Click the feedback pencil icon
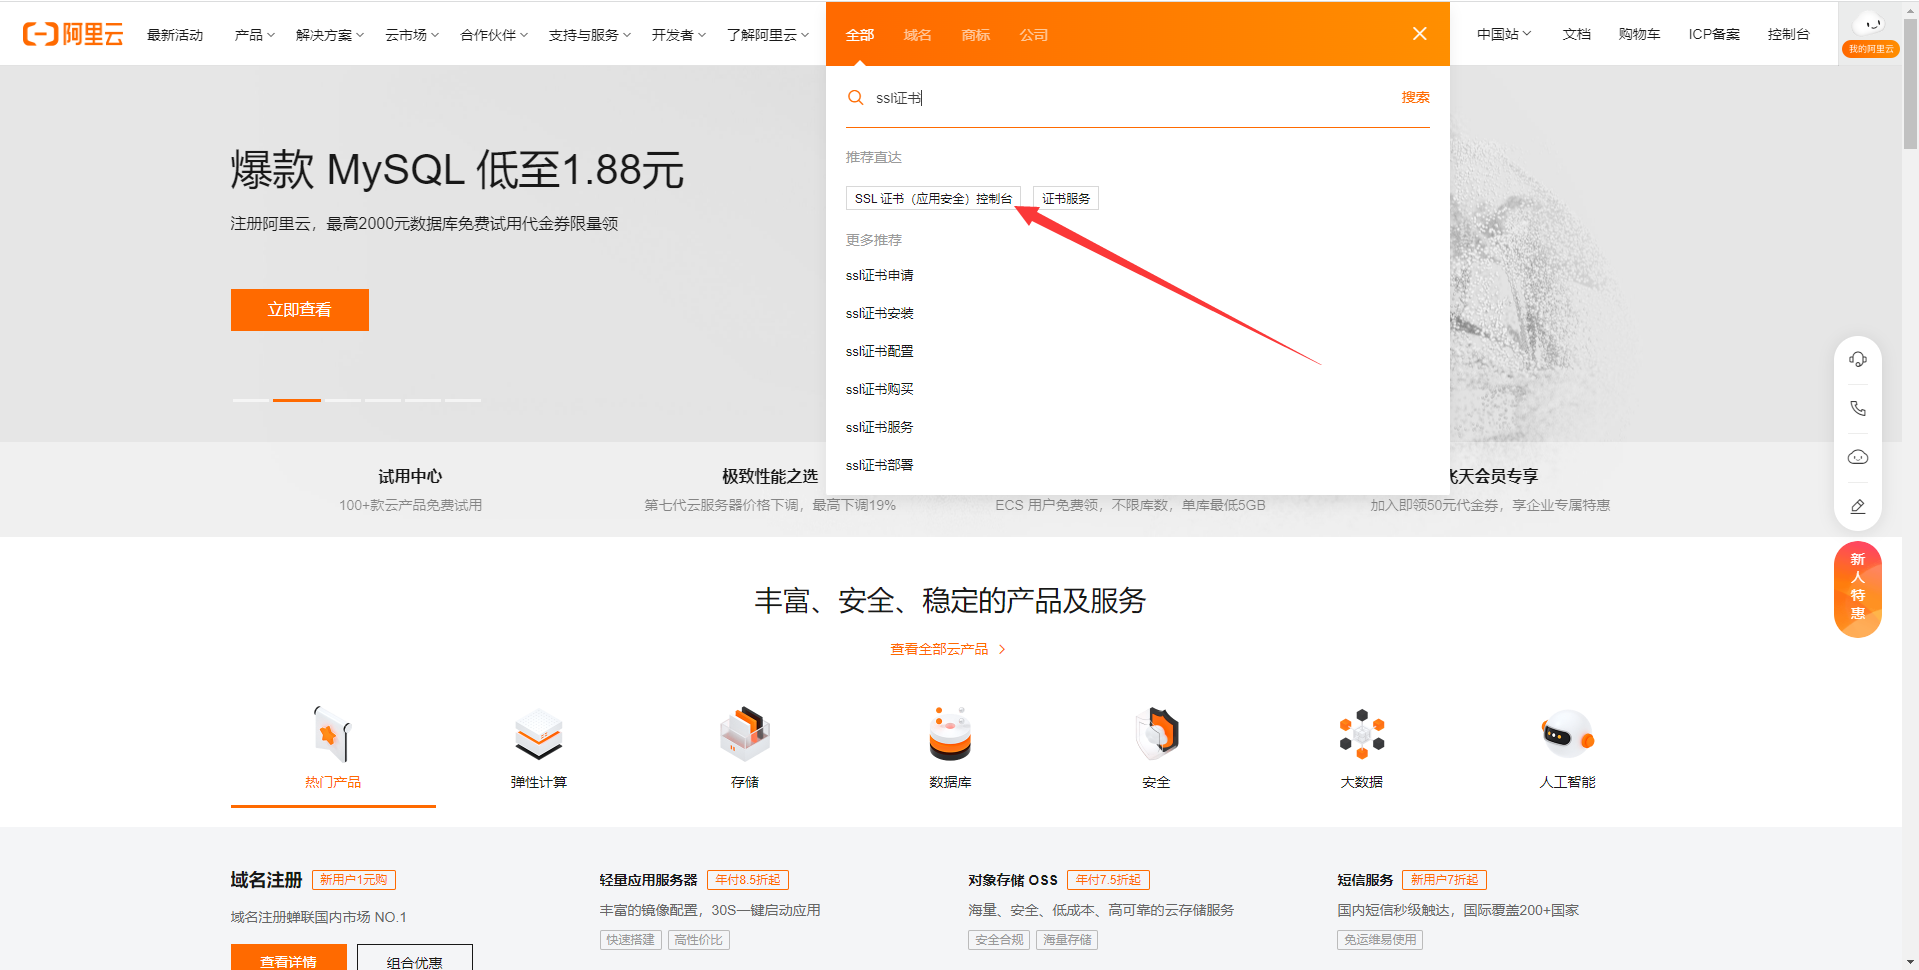This screenshot has height=970, width=1919. (1858, 506)
